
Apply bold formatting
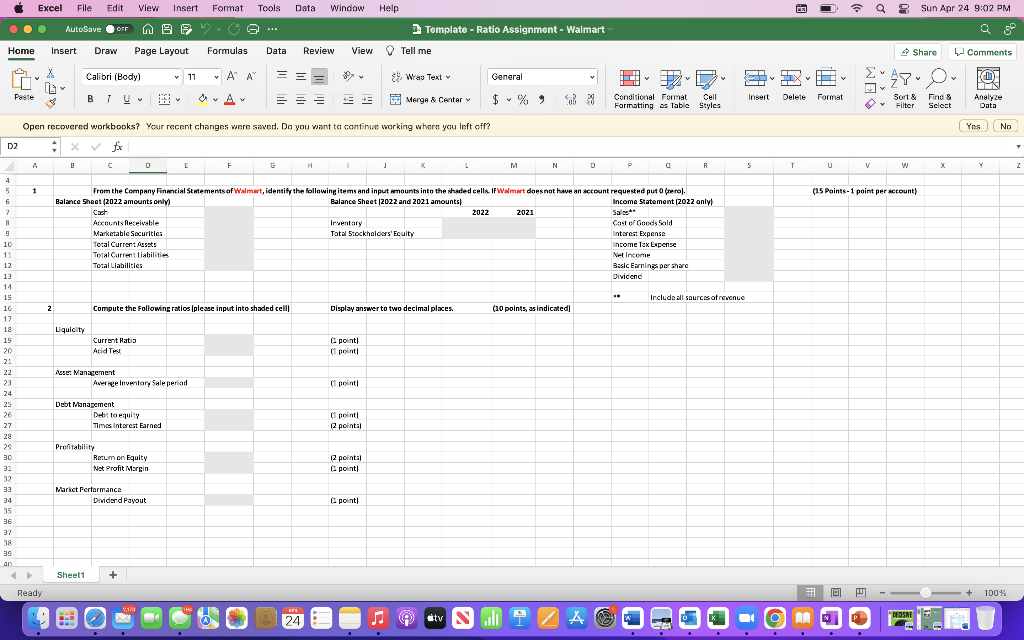click(x=89, y=100)
